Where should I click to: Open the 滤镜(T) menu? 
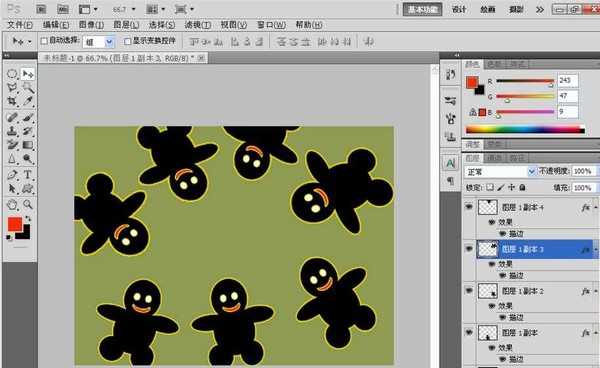pyautogui.click(x=197, y=25)
